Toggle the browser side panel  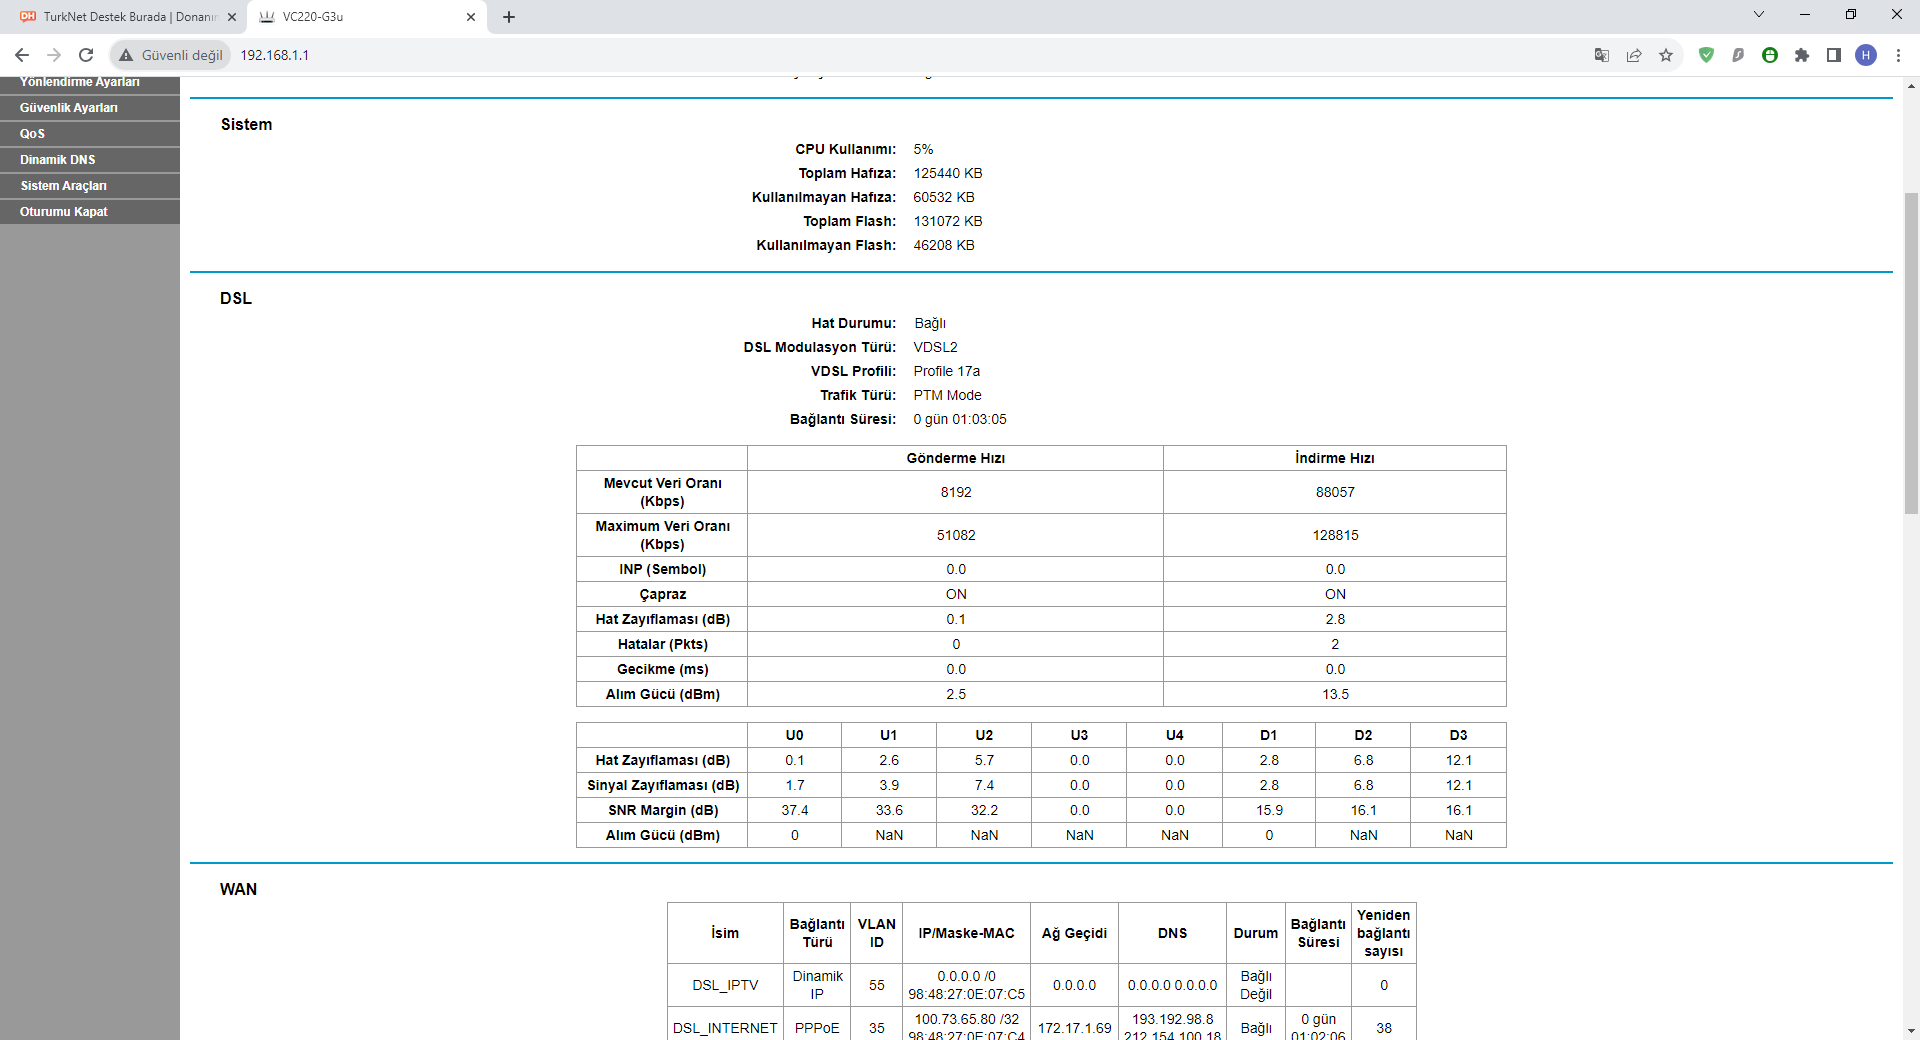[1834, 55]
